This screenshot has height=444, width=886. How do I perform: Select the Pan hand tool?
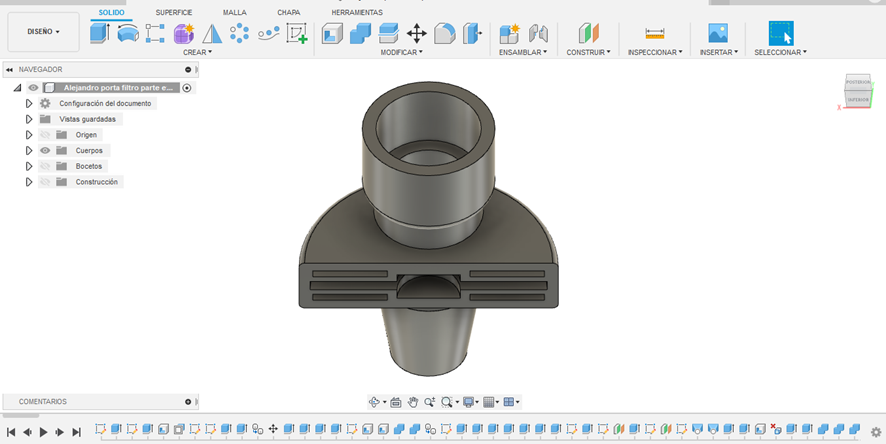[x=412, y=402]
